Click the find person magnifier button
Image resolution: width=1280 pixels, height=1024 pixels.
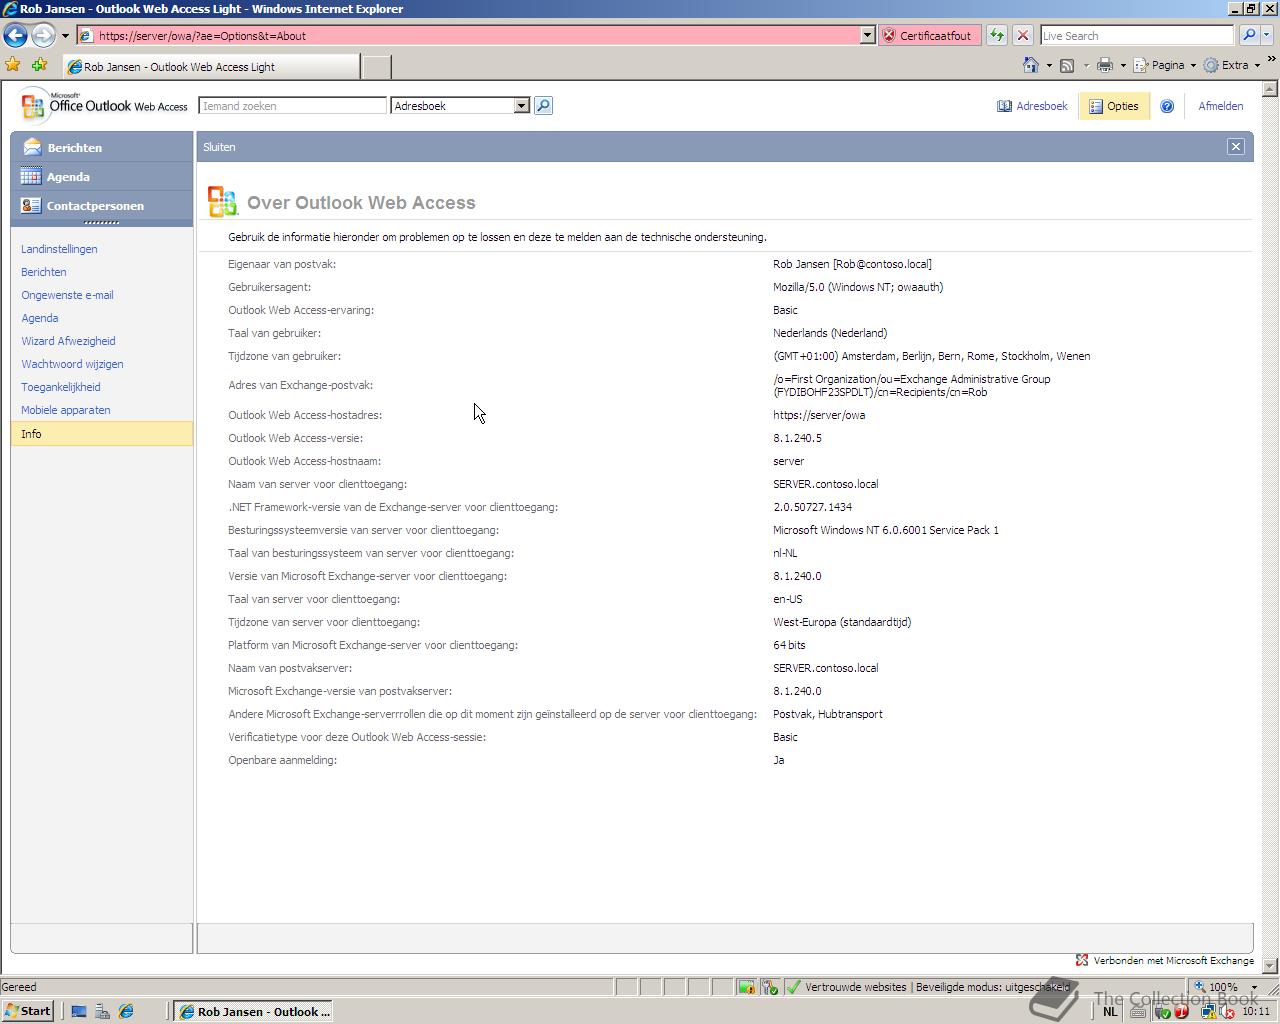pos(543,106)
